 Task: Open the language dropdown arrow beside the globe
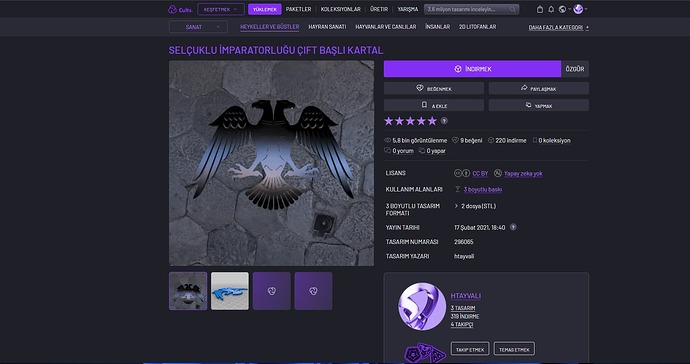coord(569,9)
